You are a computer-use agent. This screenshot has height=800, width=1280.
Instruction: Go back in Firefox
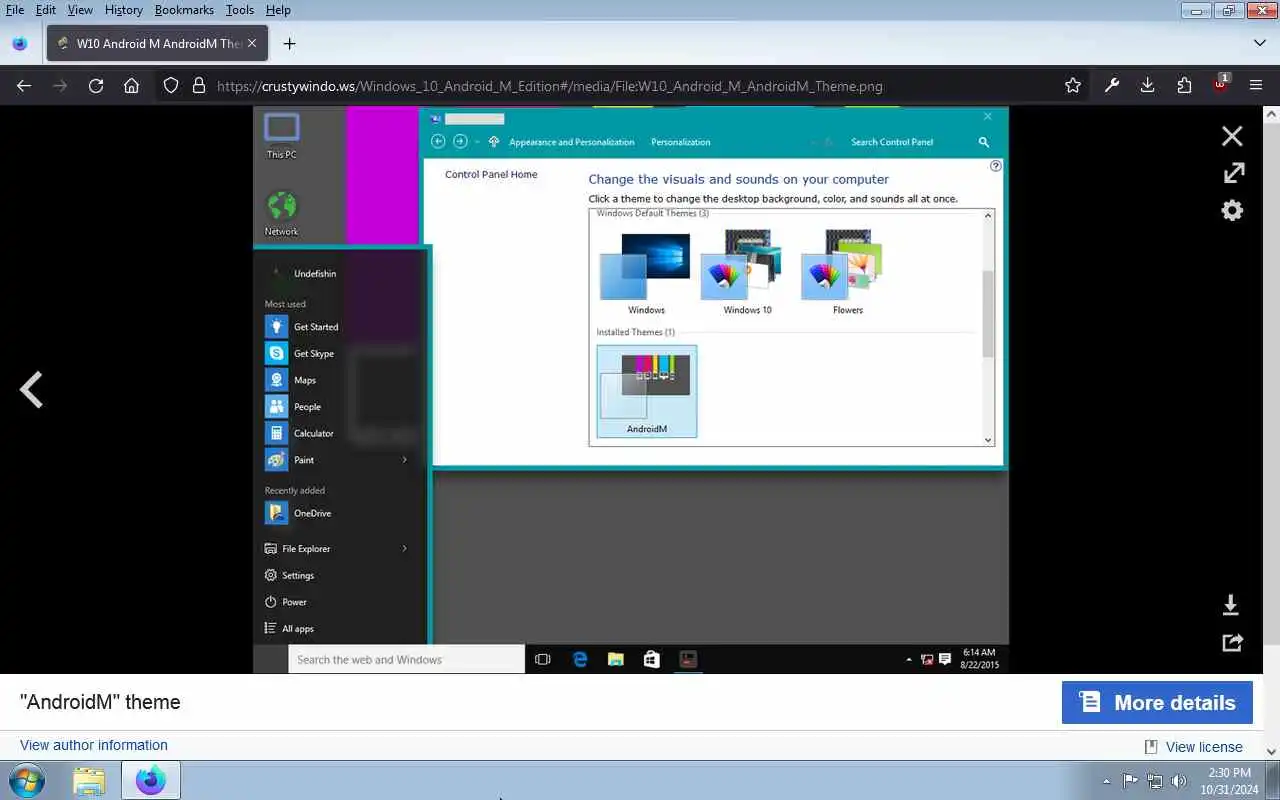tap(24, 86)
